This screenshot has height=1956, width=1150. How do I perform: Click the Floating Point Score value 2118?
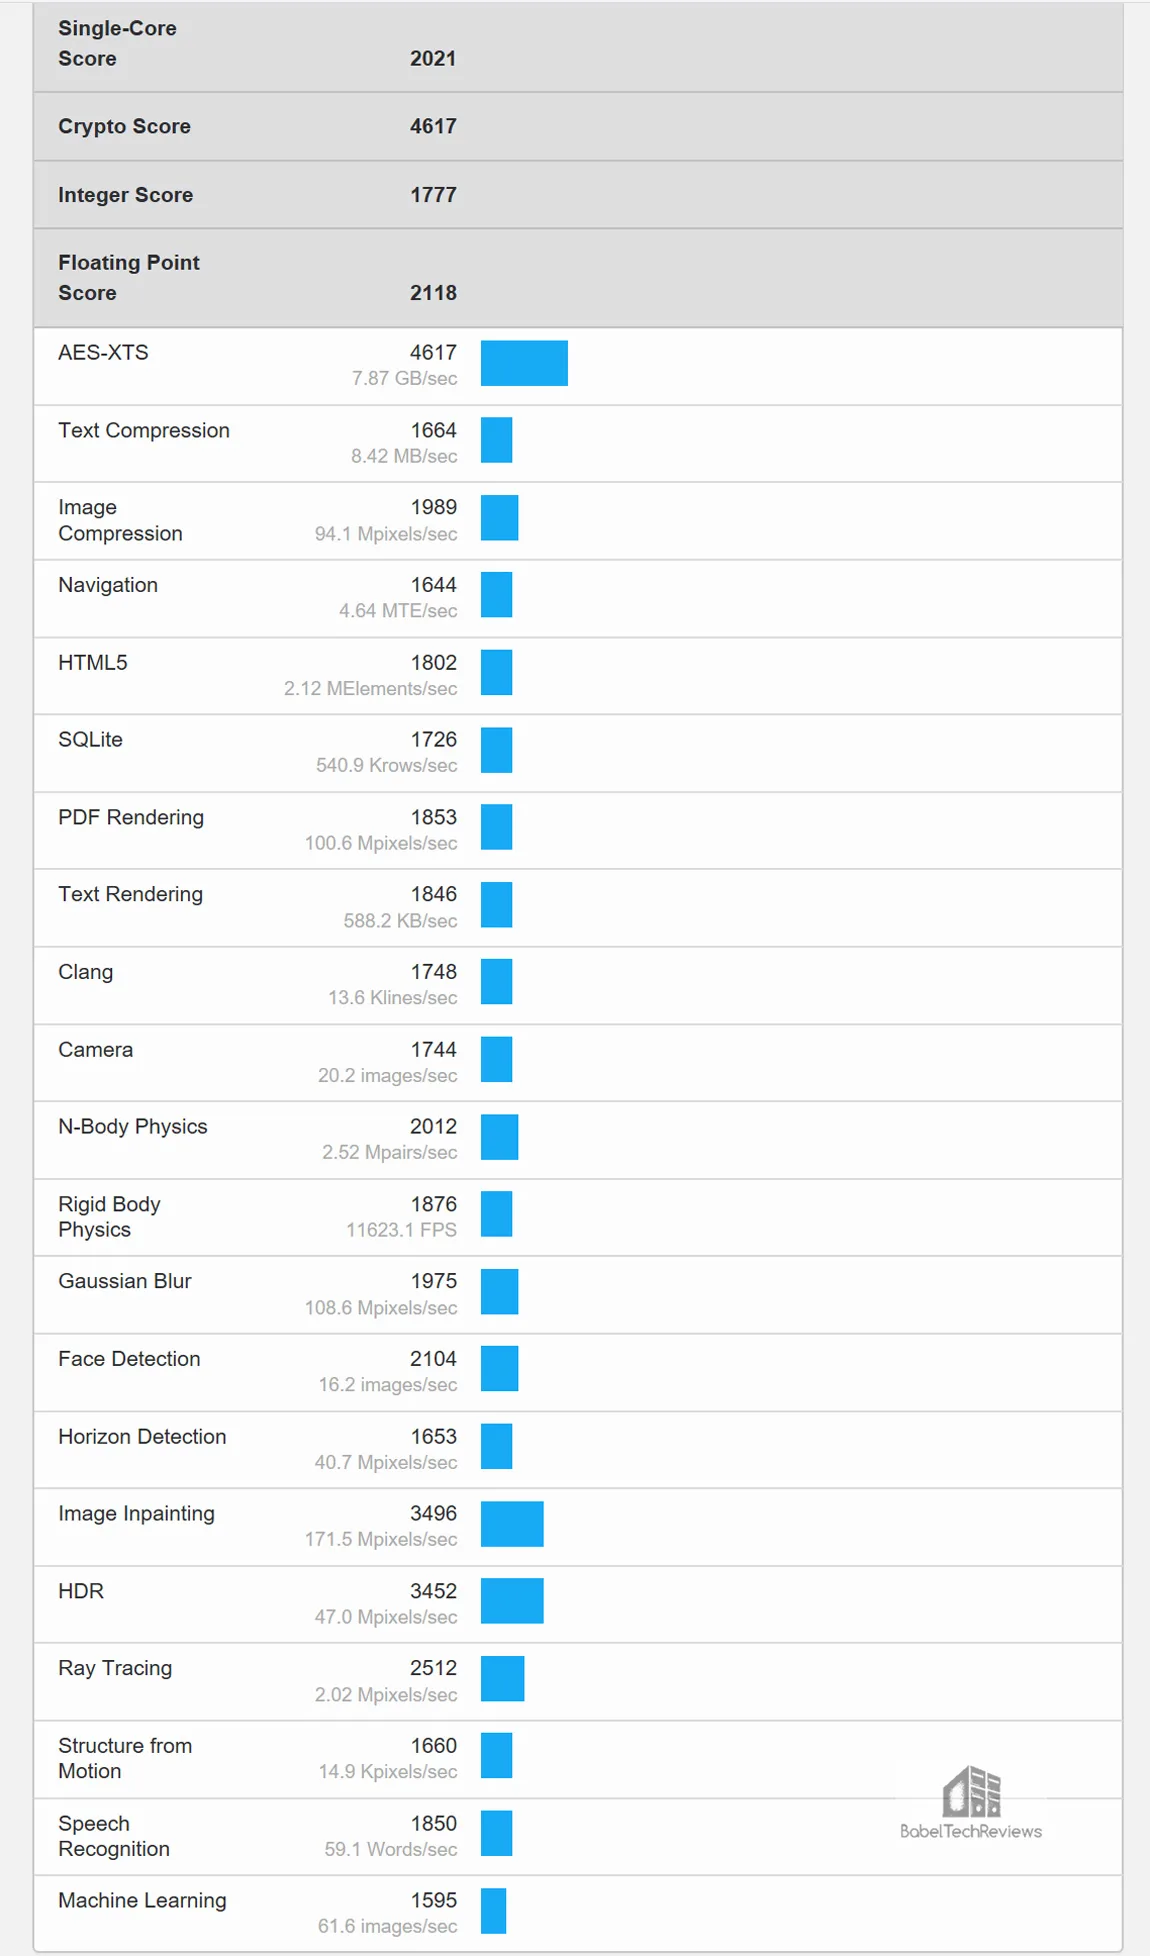click(x=433, y=293)
